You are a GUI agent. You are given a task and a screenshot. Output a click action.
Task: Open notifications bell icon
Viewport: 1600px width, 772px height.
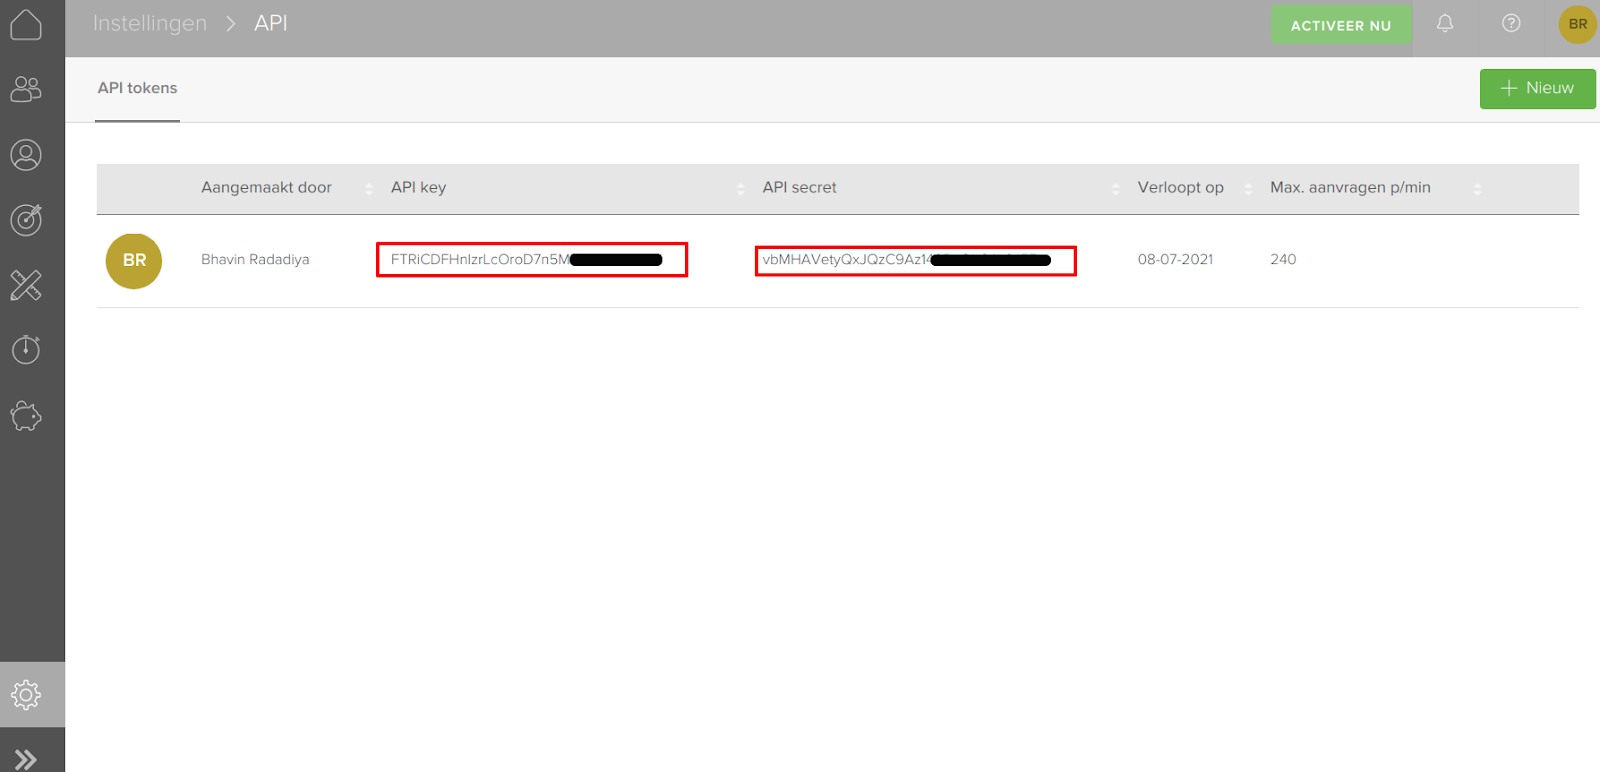point(1445,23)
